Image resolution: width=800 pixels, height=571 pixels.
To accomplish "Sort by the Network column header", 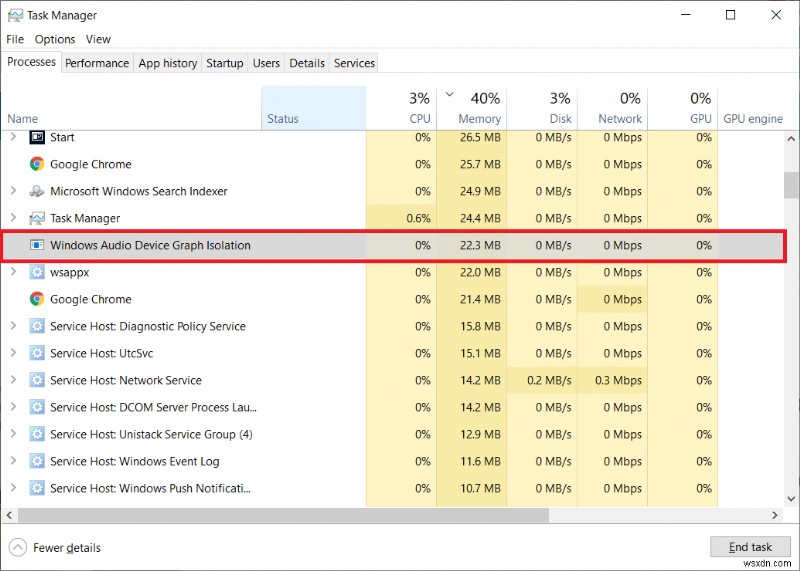I will click(x=613, y=108).
